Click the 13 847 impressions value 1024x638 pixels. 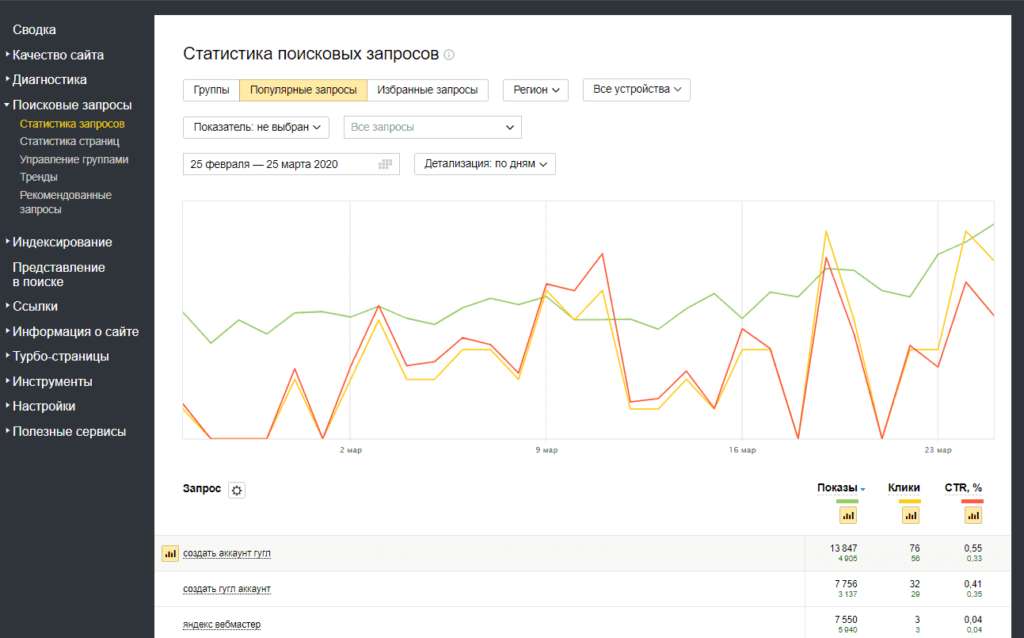coord(844,549)
